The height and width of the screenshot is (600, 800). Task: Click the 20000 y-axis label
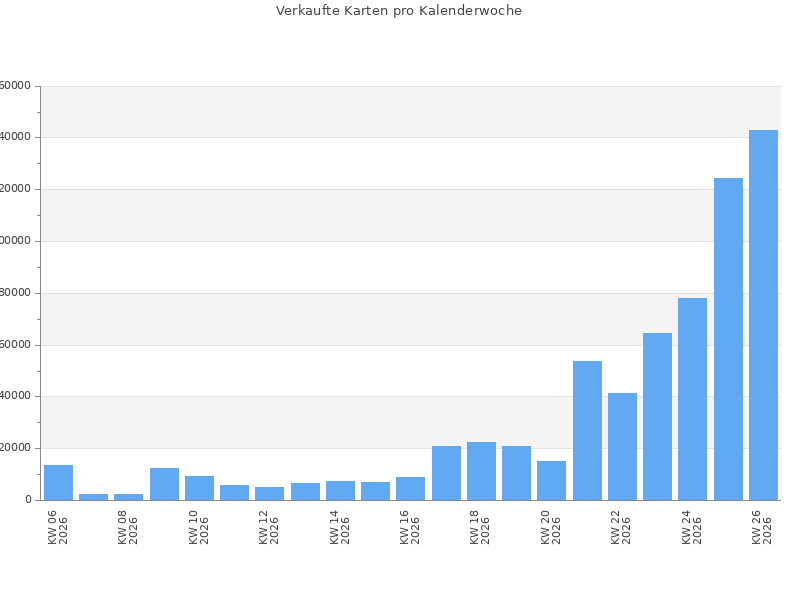(x=16, y=448)
